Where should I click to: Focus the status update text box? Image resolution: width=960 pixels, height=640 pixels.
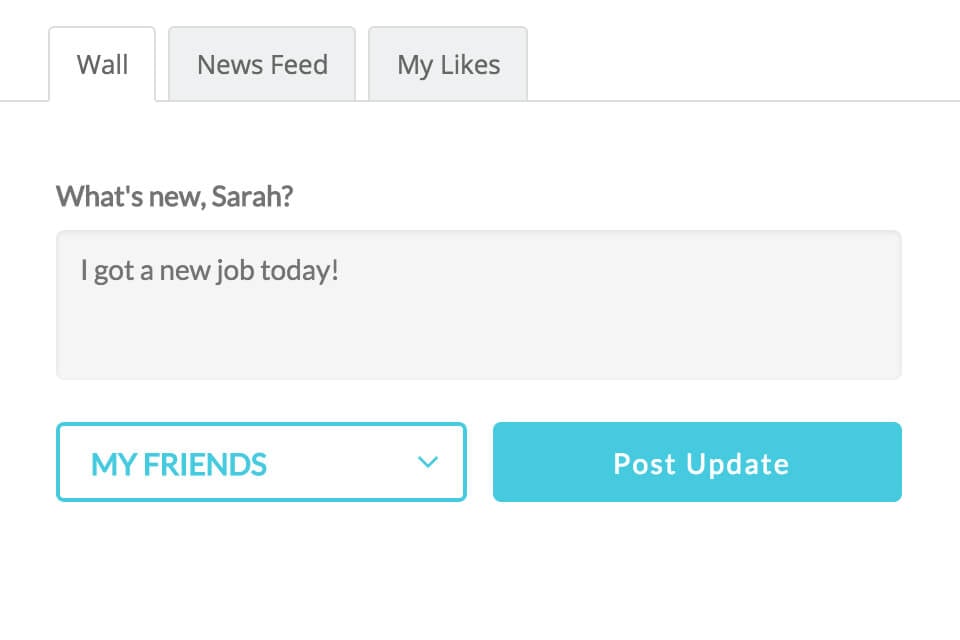point(478,305)
